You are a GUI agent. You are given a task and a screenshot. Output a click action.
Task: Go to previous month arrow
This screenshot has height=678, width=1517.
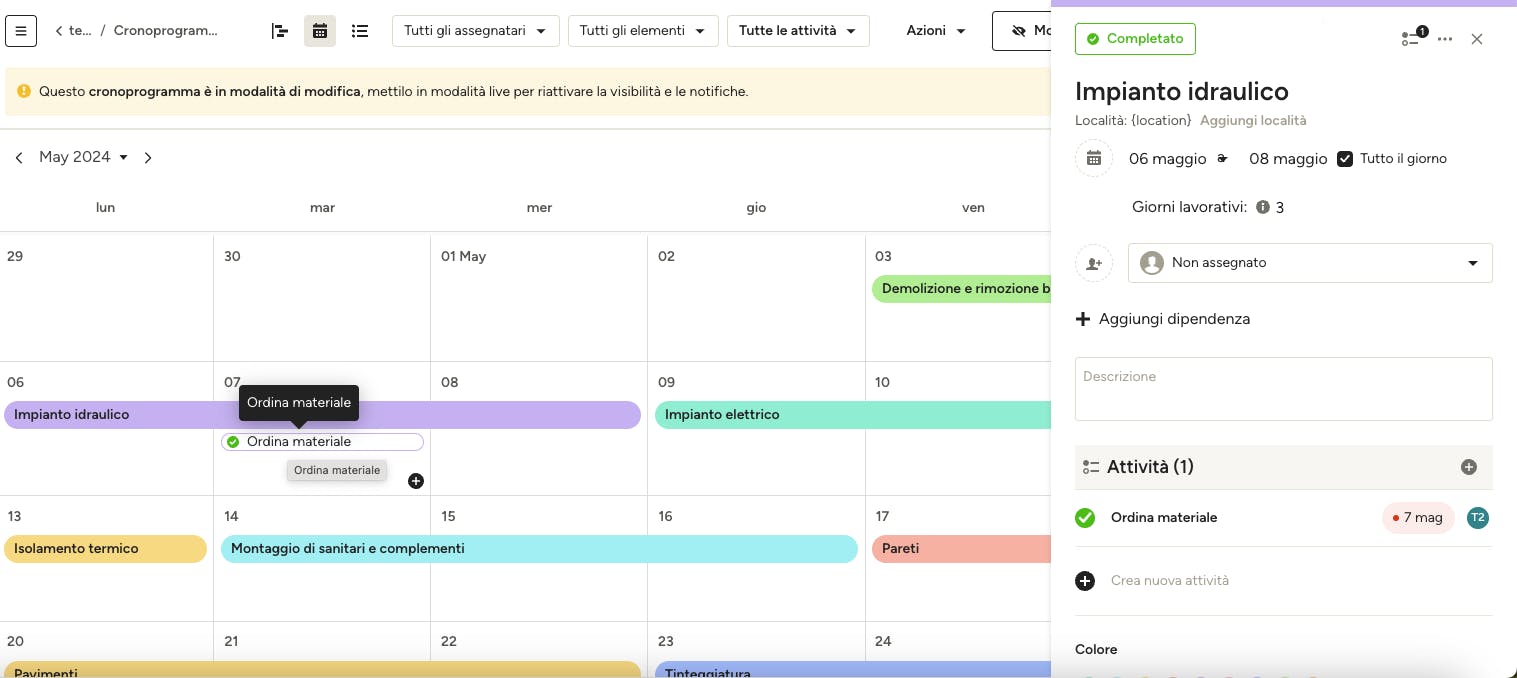pyautogui.click(x=19, y=158)
